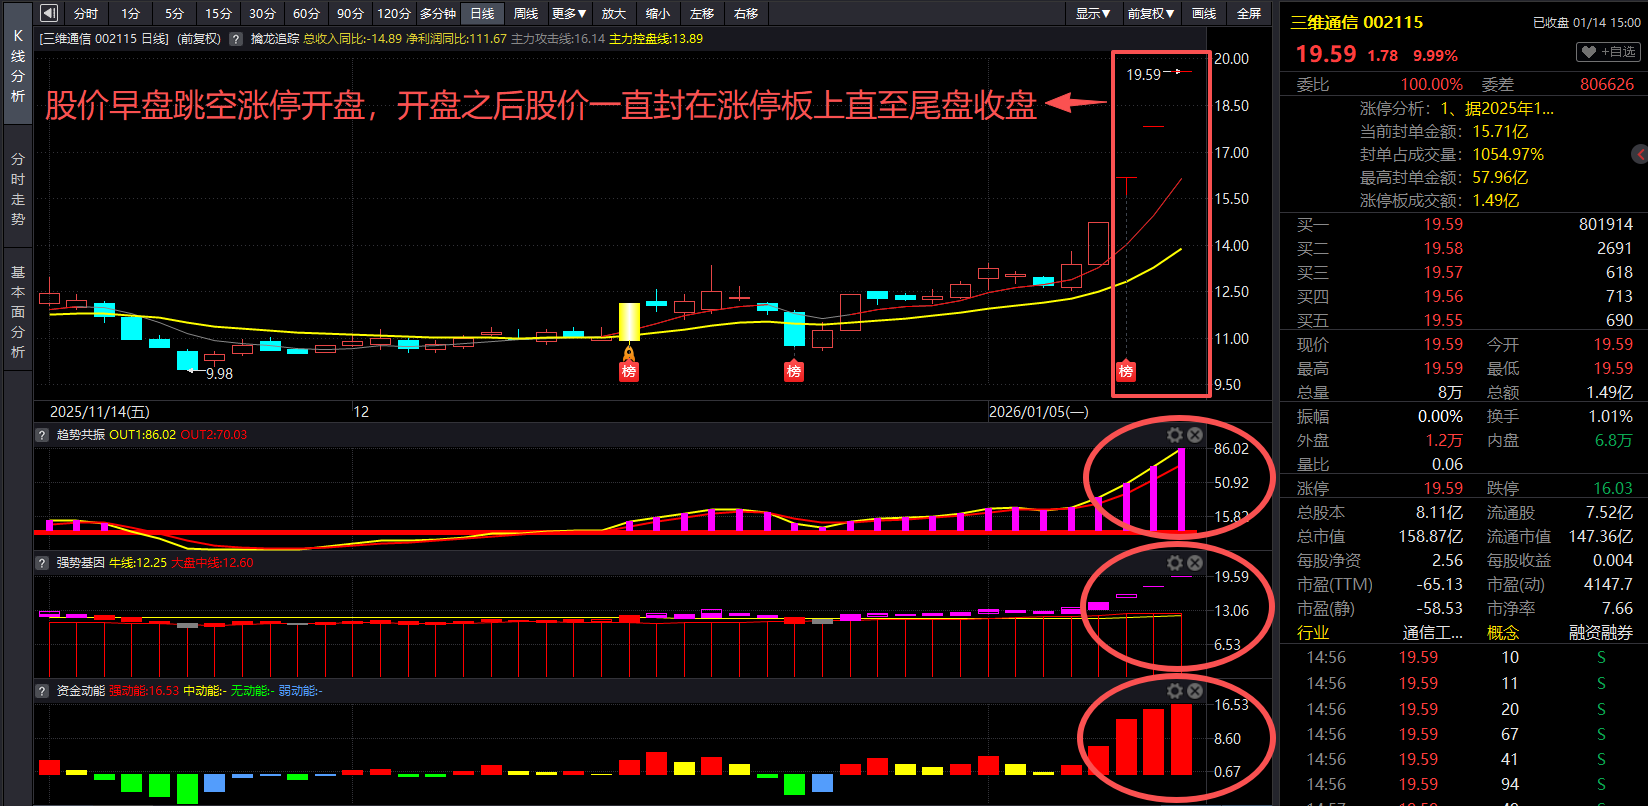Screen dimensions: 1648x806
Task: Add stock to watchlist via +自选 heart
Action: pyautogui.click(x=1608, y=52)
